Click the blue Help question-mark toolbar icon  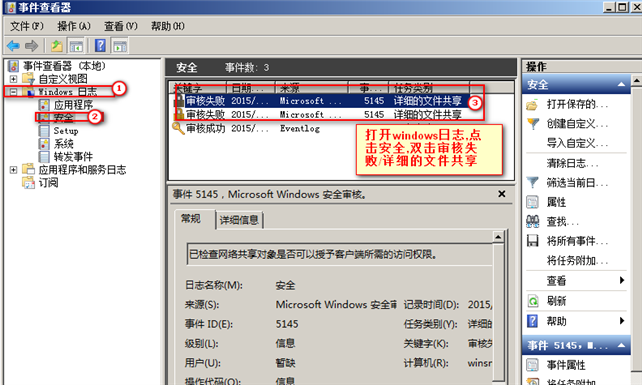coord(100,45)
